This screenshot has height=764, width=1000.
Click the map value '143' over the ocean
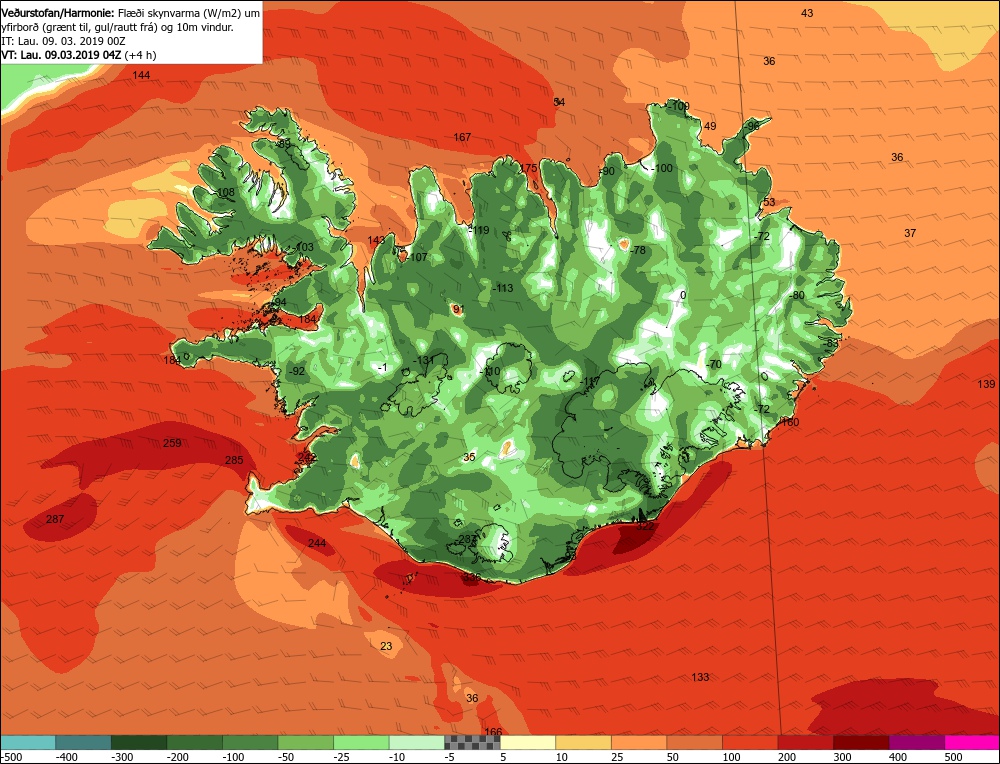click(376, 240)
